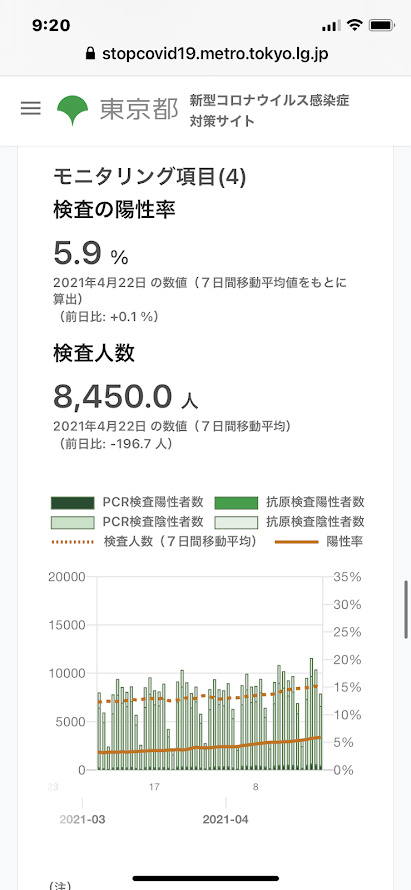Toggle 陽性率 solid orange line legend
This screenshot has height=890, width=411.
click(296, 542)
